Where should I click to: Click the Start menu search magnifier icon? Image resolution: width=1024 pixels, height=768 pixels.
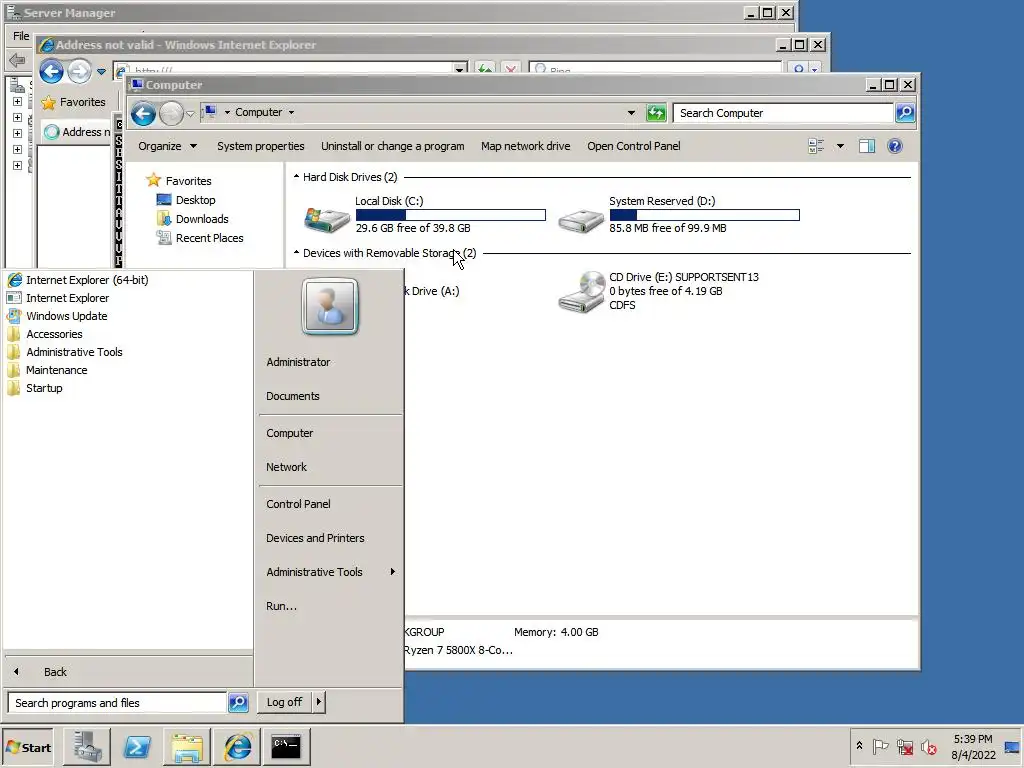tap(238, 703)
